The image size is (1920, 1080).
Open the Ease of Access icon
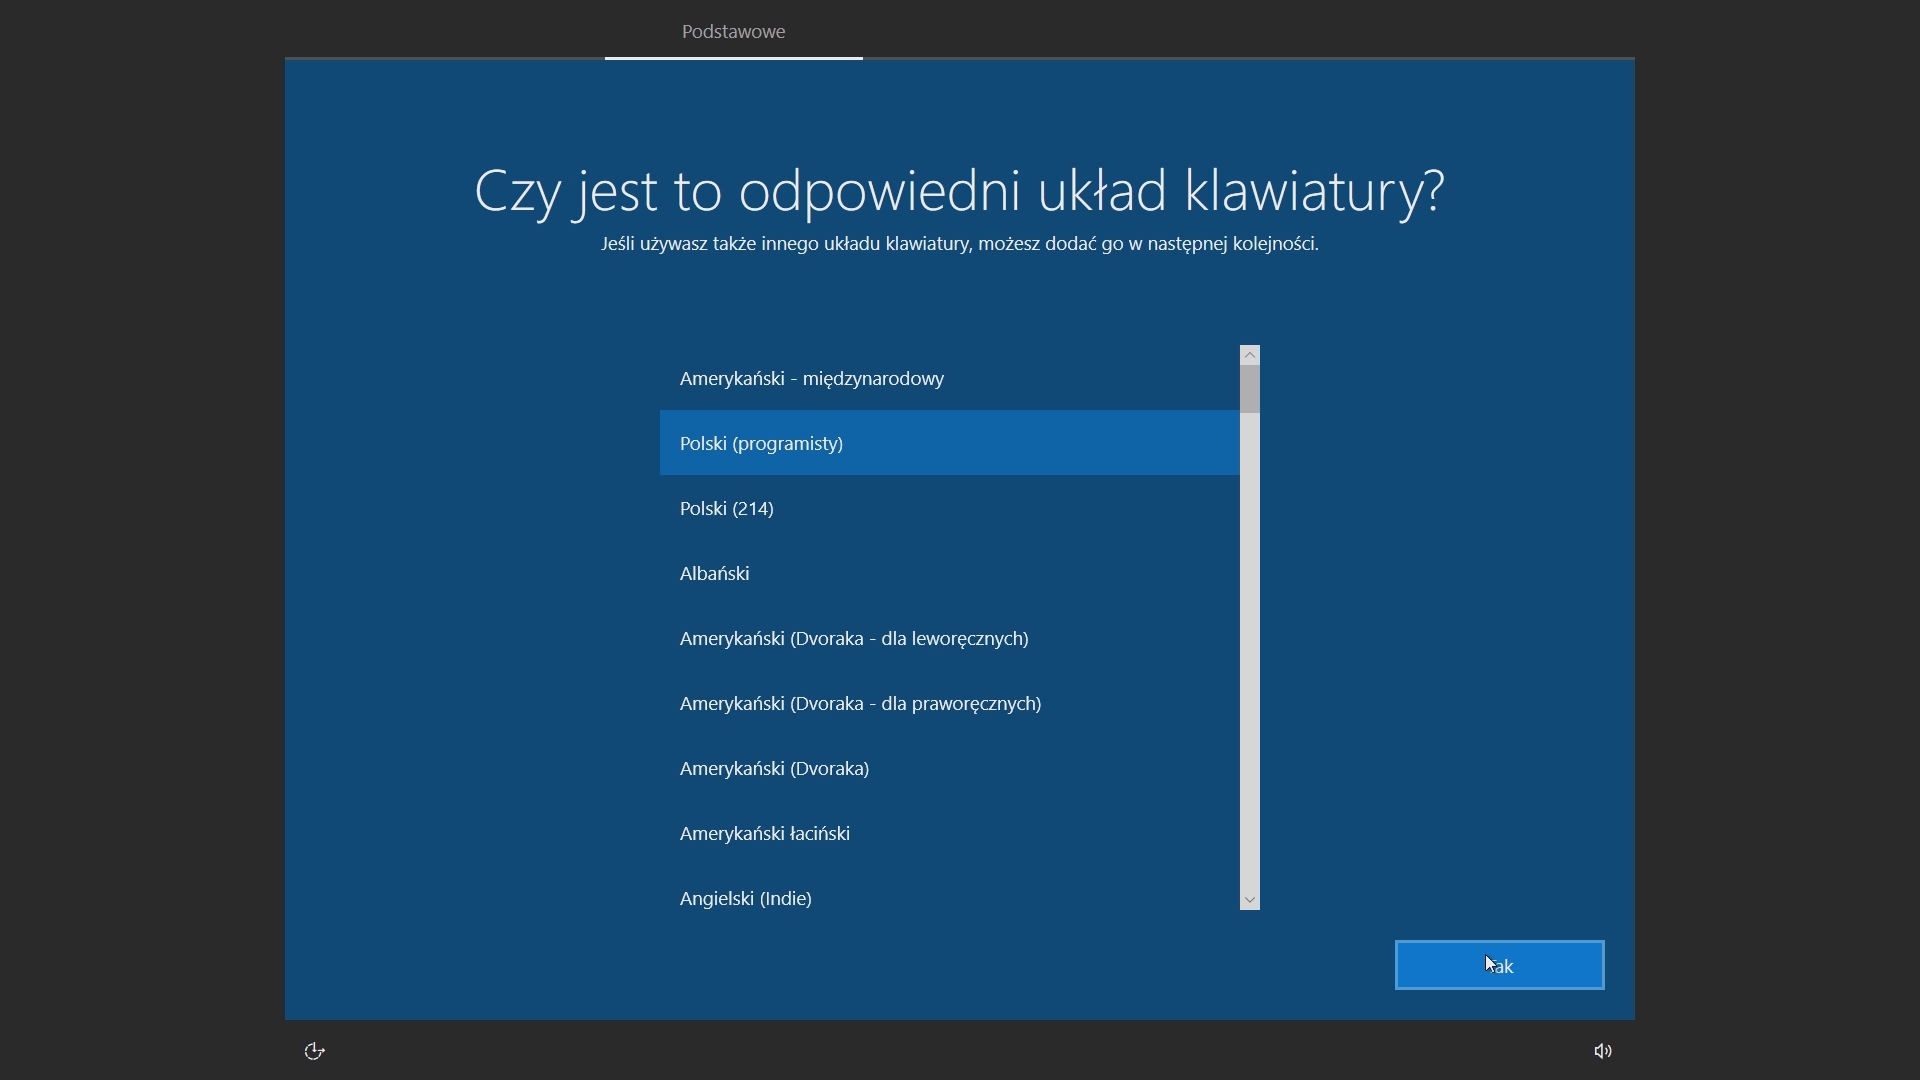point(314,1051)
